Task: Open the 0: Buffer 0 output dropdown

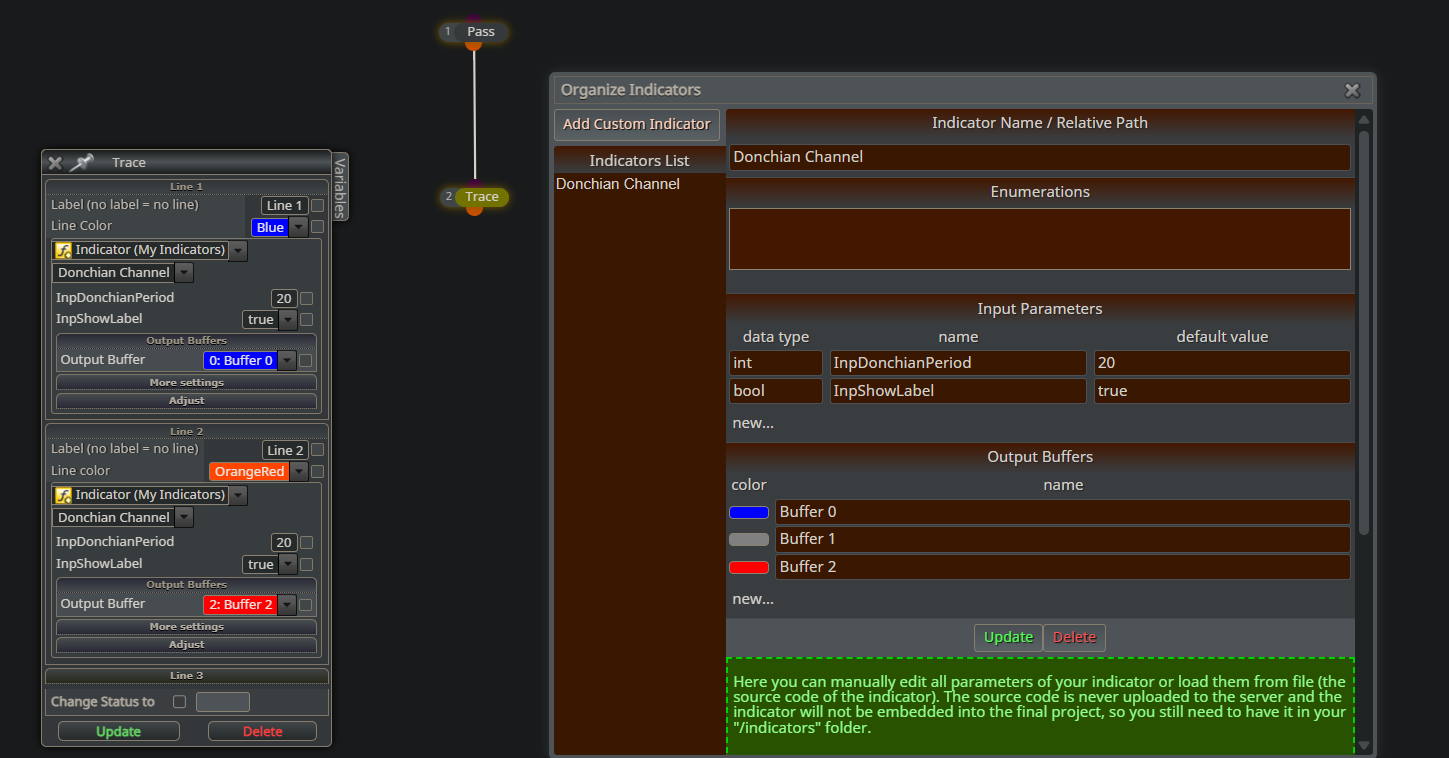Action: coord(287,360)
